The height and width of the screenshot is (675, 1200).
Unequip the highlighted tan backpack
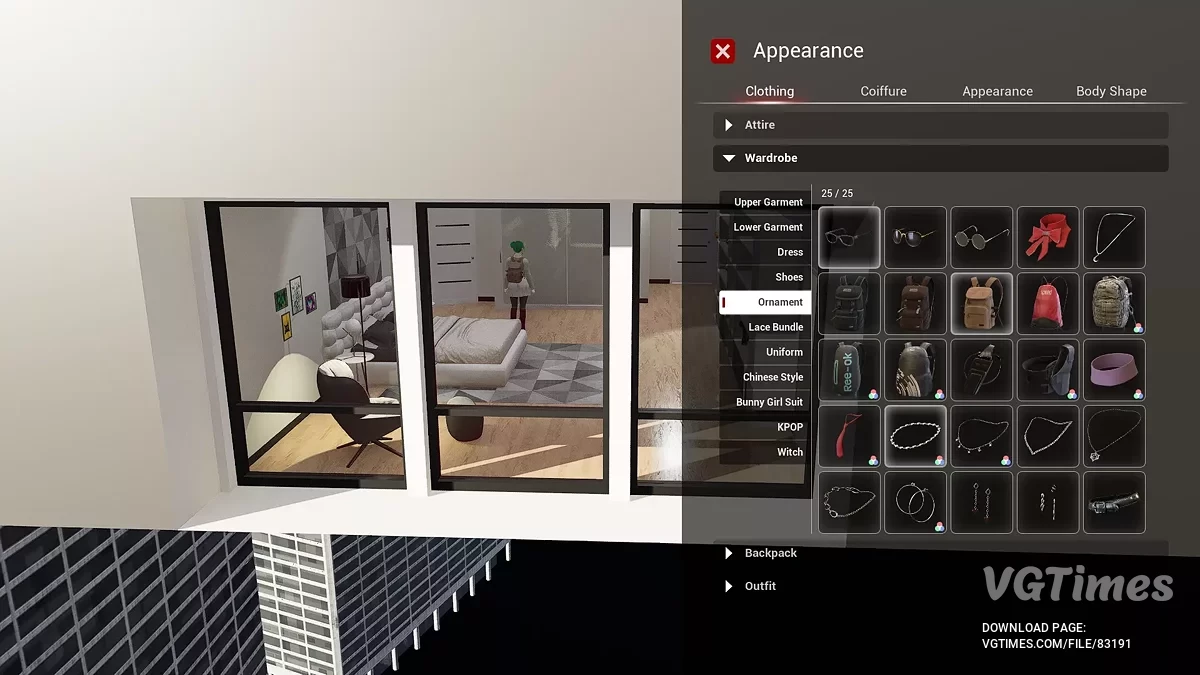[x=981, y=303]
